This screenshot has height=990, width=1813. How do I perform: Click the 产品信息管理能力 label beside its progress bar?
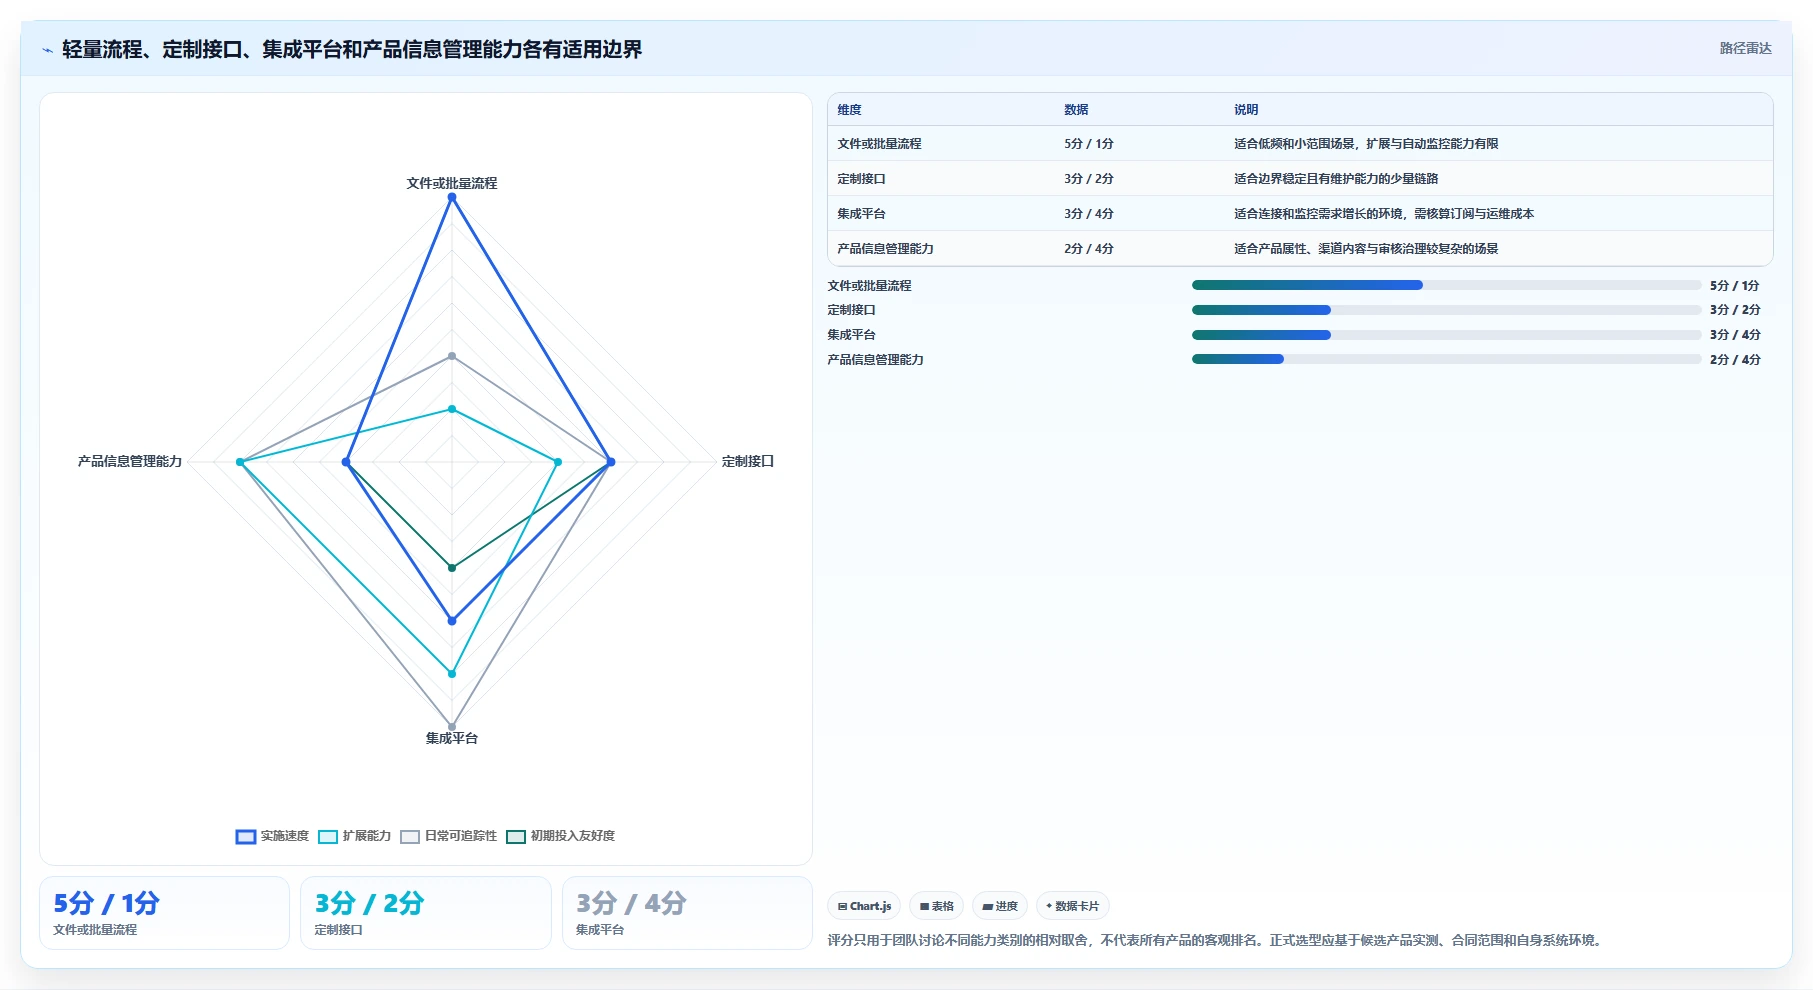(875, 360)
